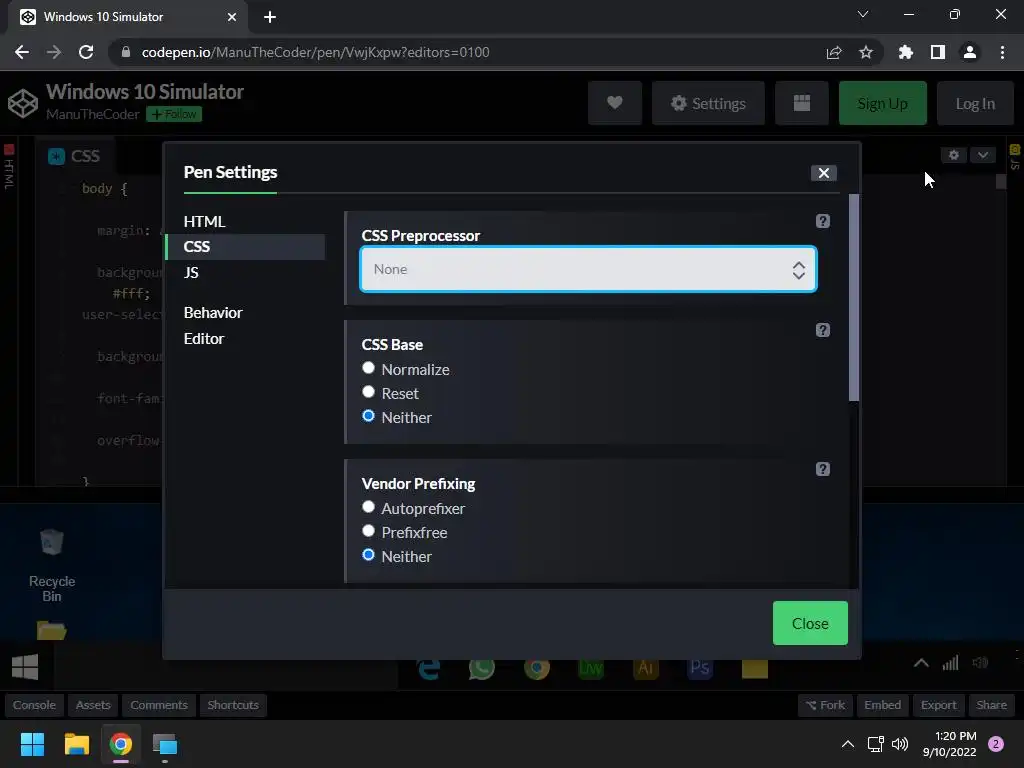
Task: Open the Shortcuts button
Action: pos(232,705)
